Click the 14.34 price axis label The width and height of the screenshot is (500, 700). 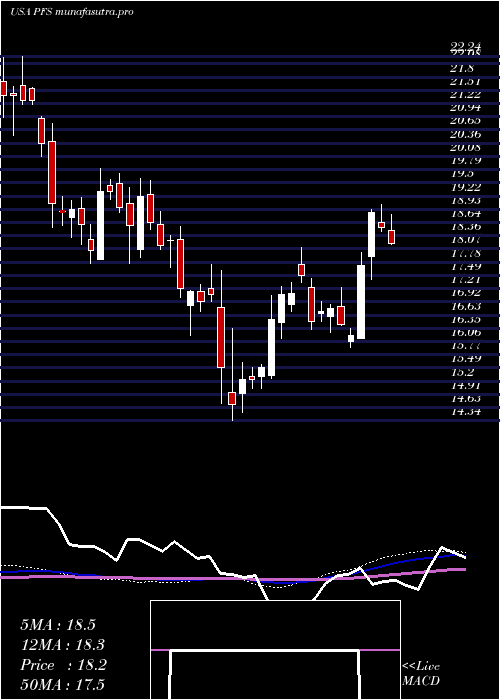465,411
